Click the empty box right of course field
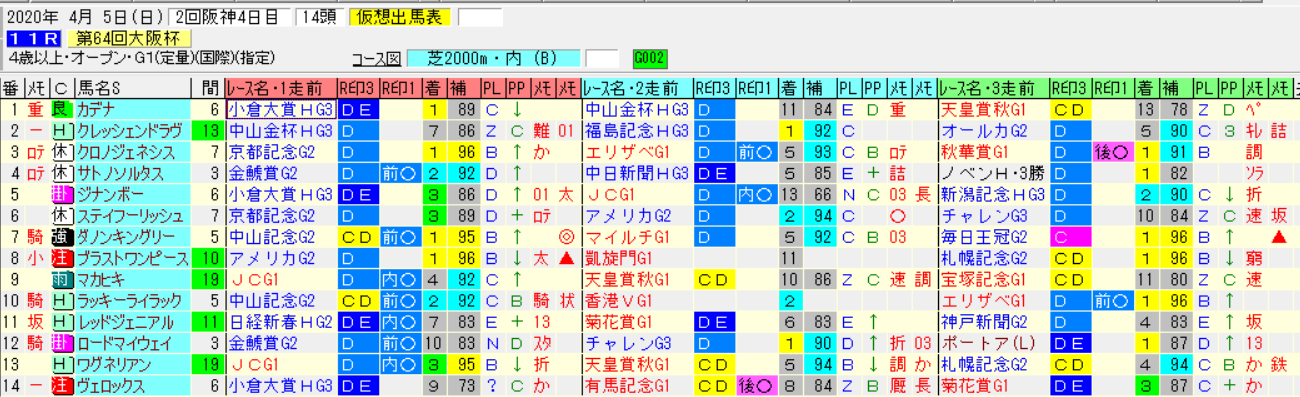 point(602,58)
